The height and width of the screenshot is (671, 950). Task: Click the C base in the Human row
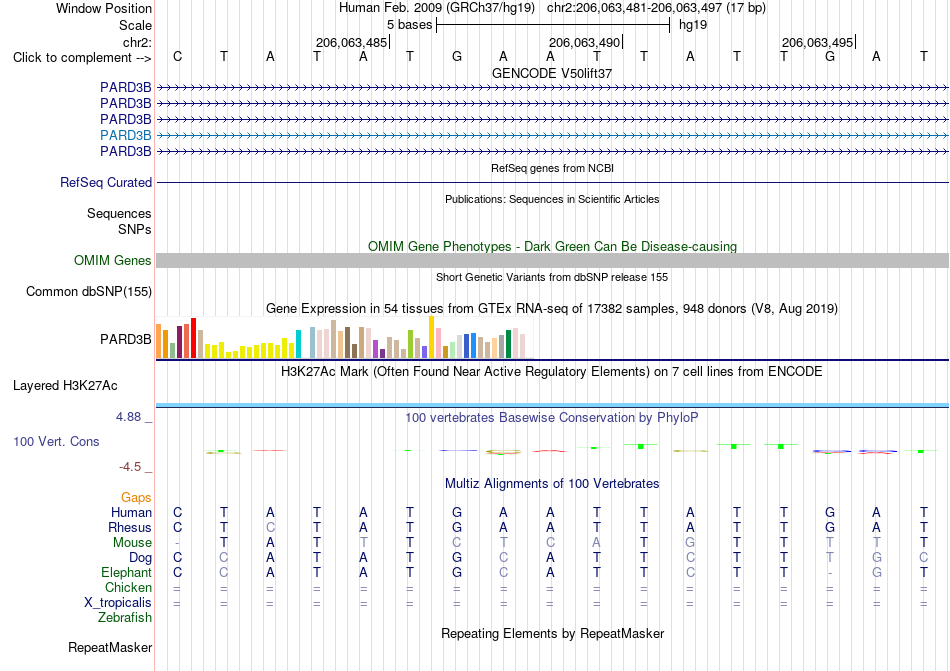click(x=178, y=512)
